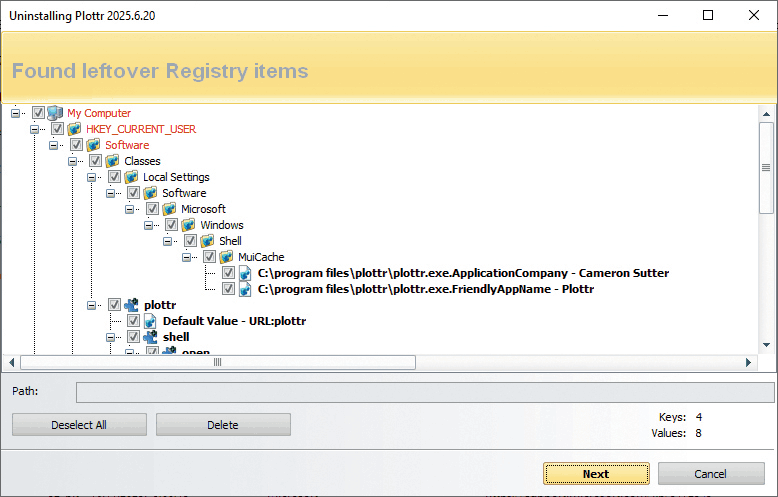The height and width of the screenshot is (497, 778).
Task: Click the Shell key folder icon
Action: (x=207, y=241)
